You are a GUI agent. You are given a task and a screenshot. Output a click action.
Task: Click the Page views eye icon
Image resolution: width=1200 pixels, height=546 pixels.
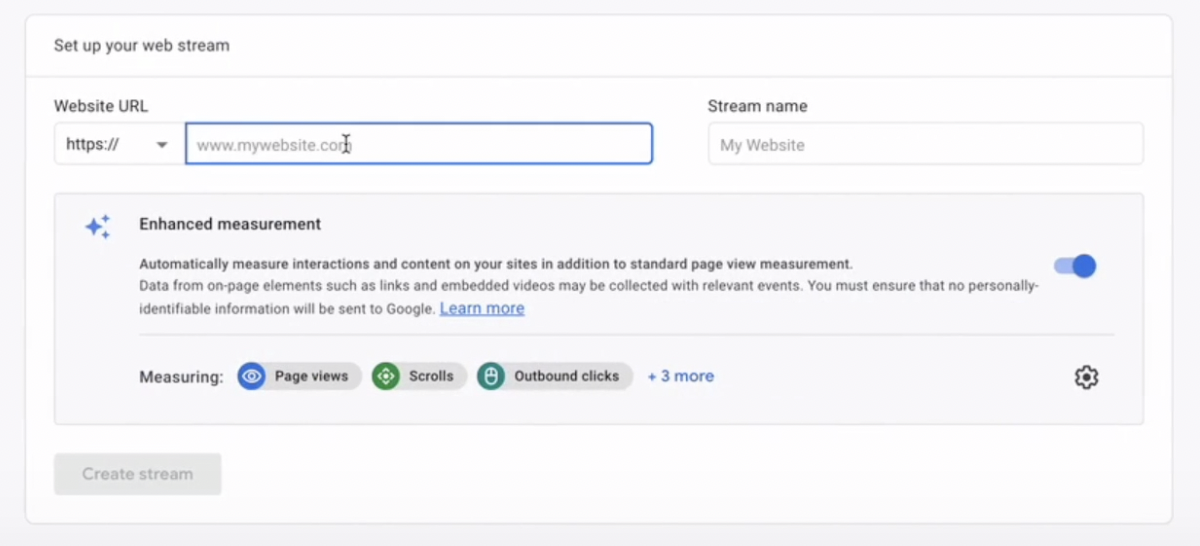[x=252, y=376]
